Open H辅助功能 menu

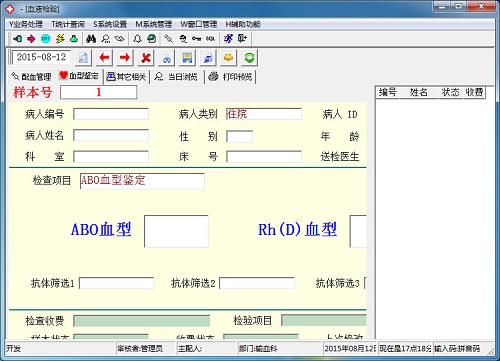[243, 24]
